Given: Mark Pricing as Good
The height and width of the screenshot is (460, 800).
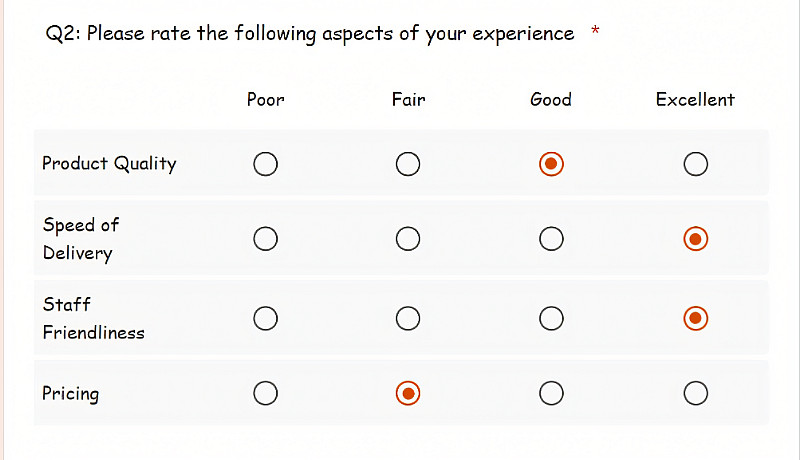Looking at the screenshot, I should pyautogui.click(x=551, y=393).
